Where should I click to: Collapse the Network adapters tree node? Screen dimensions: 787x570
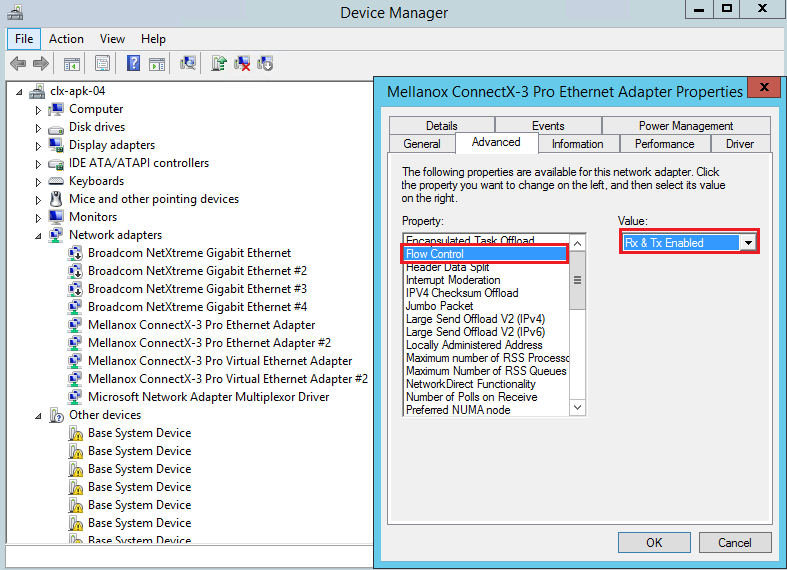(x=39, y=236)
